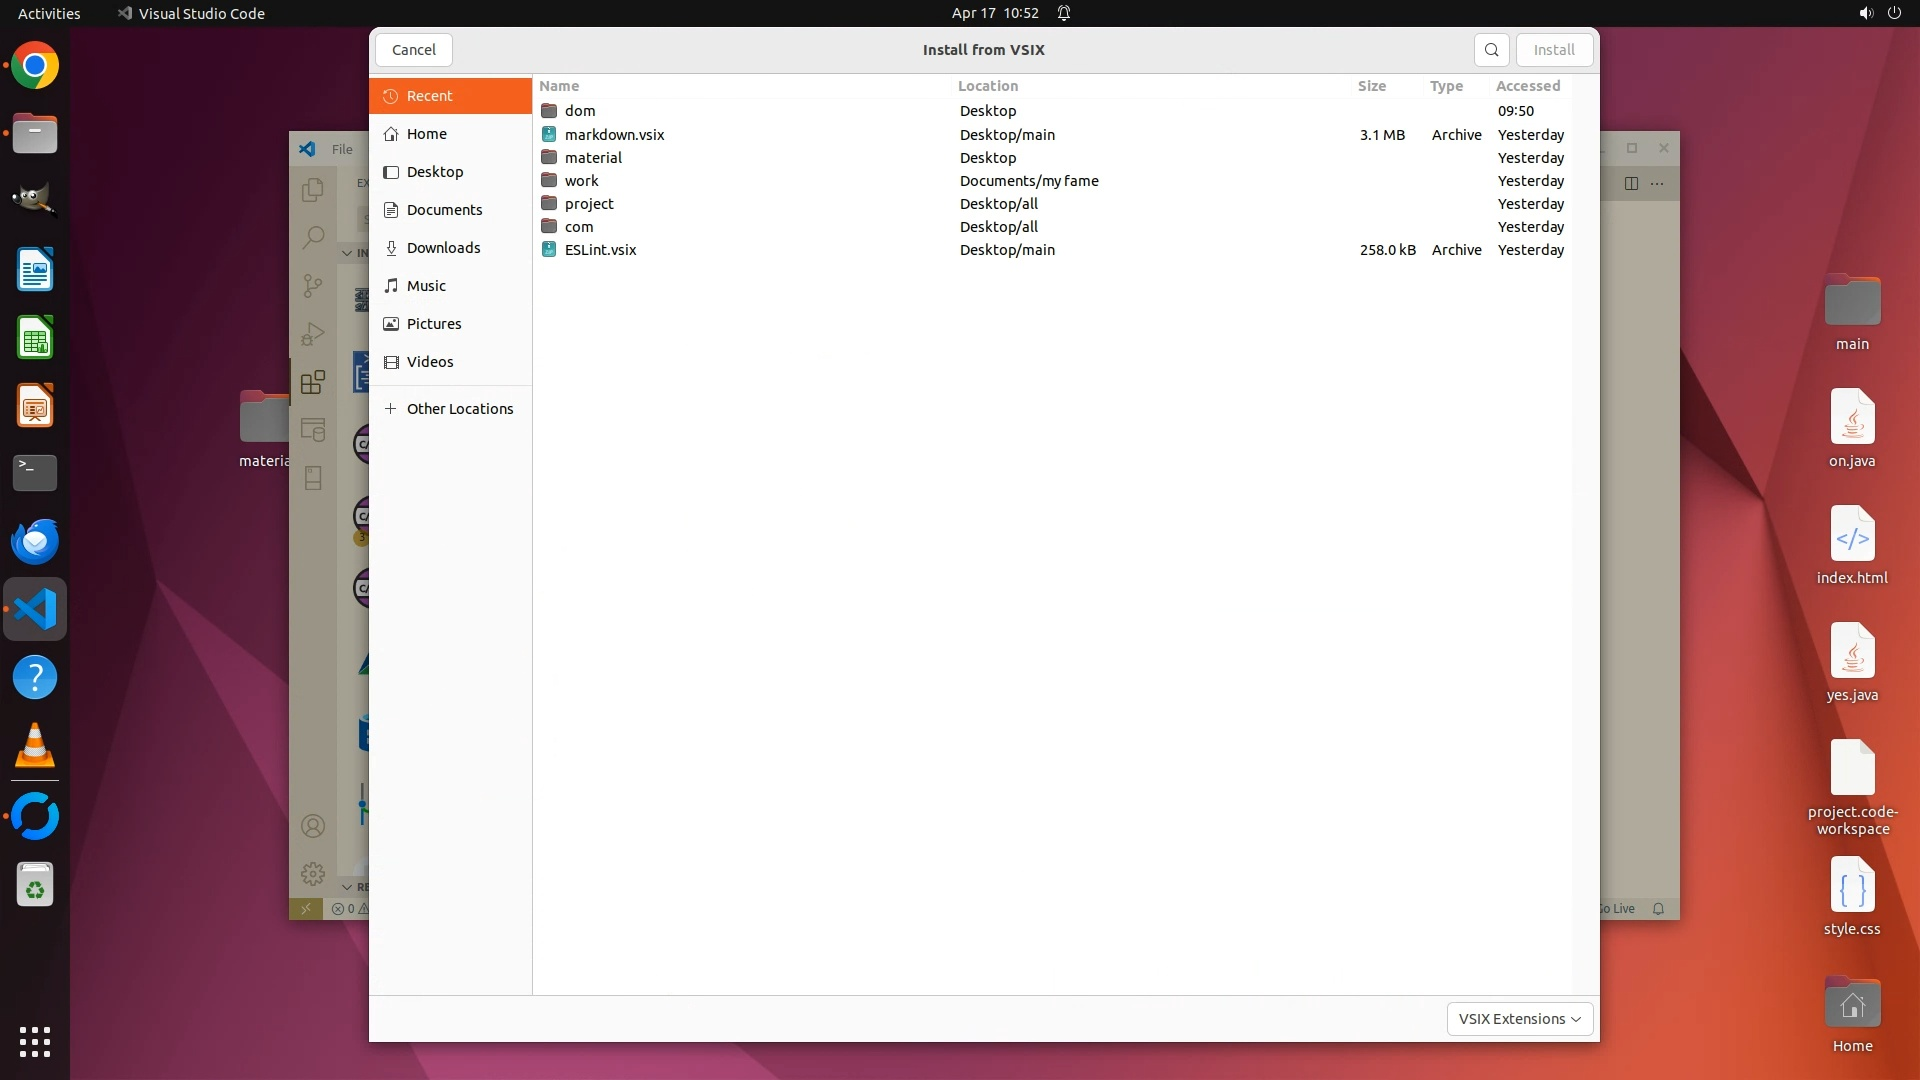Open the Run and Debug icon

click(x=313, y=334)
